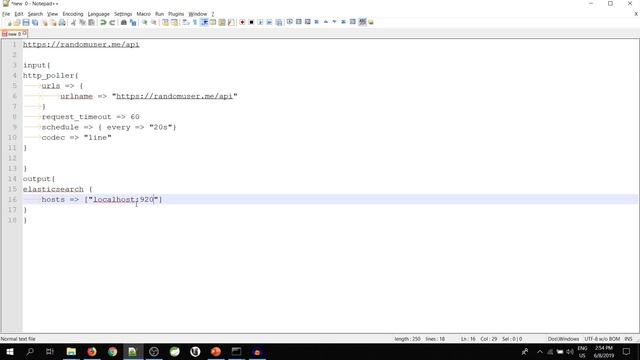Click 'request_timeout' text on line 8
This screenshot has height=360, width=640.
(x=76, y=117)
